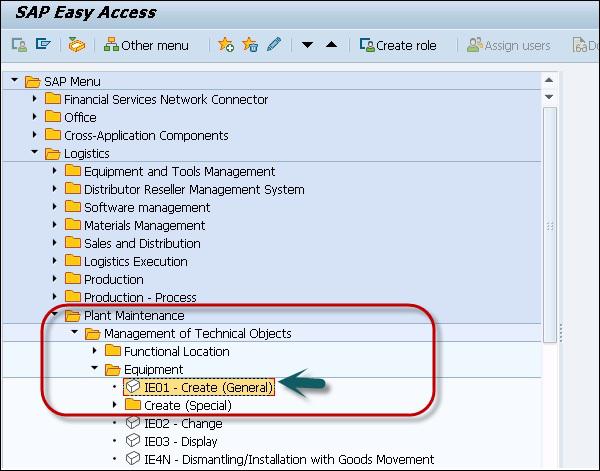Select the Plant Maintenance tree label
The height and width of the screenshot is (471, 600).
[134, 316]
